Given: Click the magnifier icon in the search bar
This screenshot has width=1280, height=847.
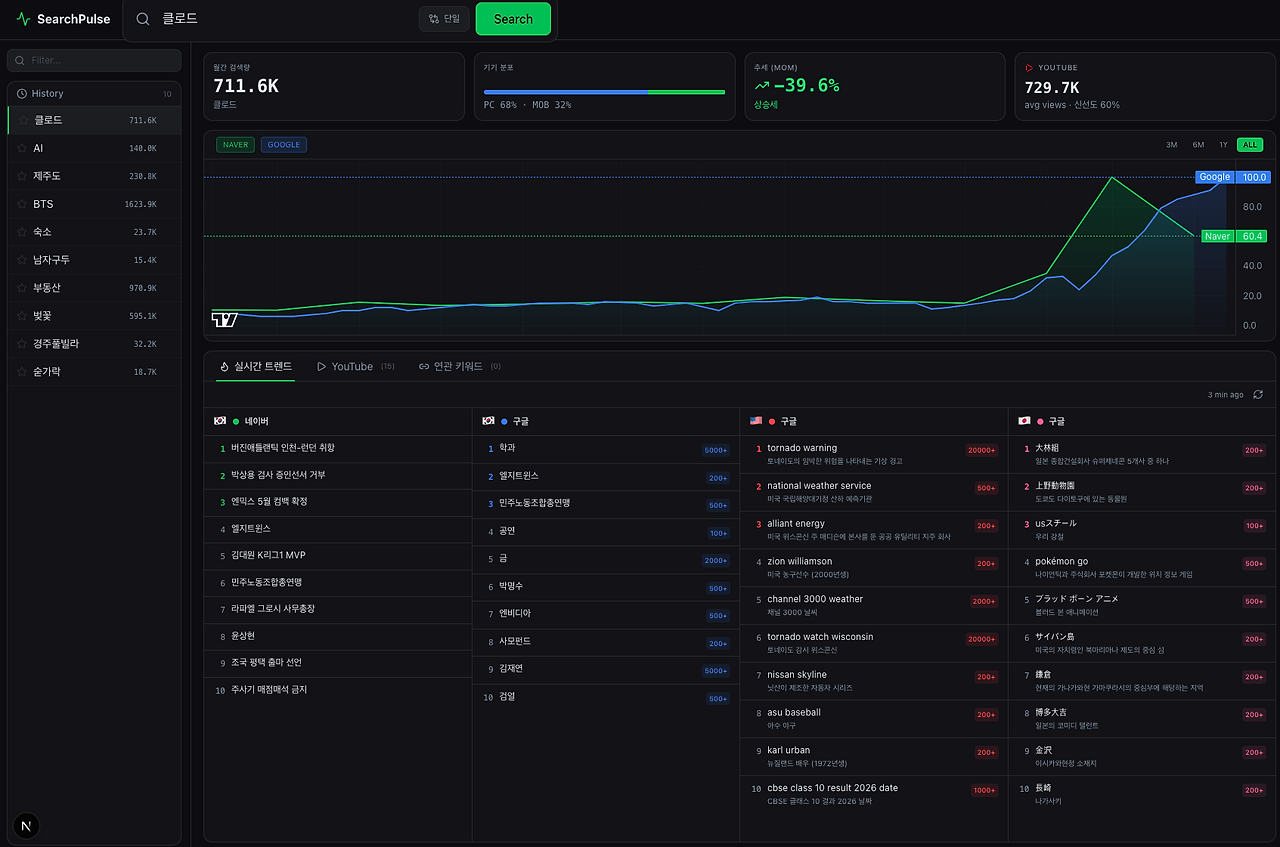Looking at the screenshot, I should [143, 19].
